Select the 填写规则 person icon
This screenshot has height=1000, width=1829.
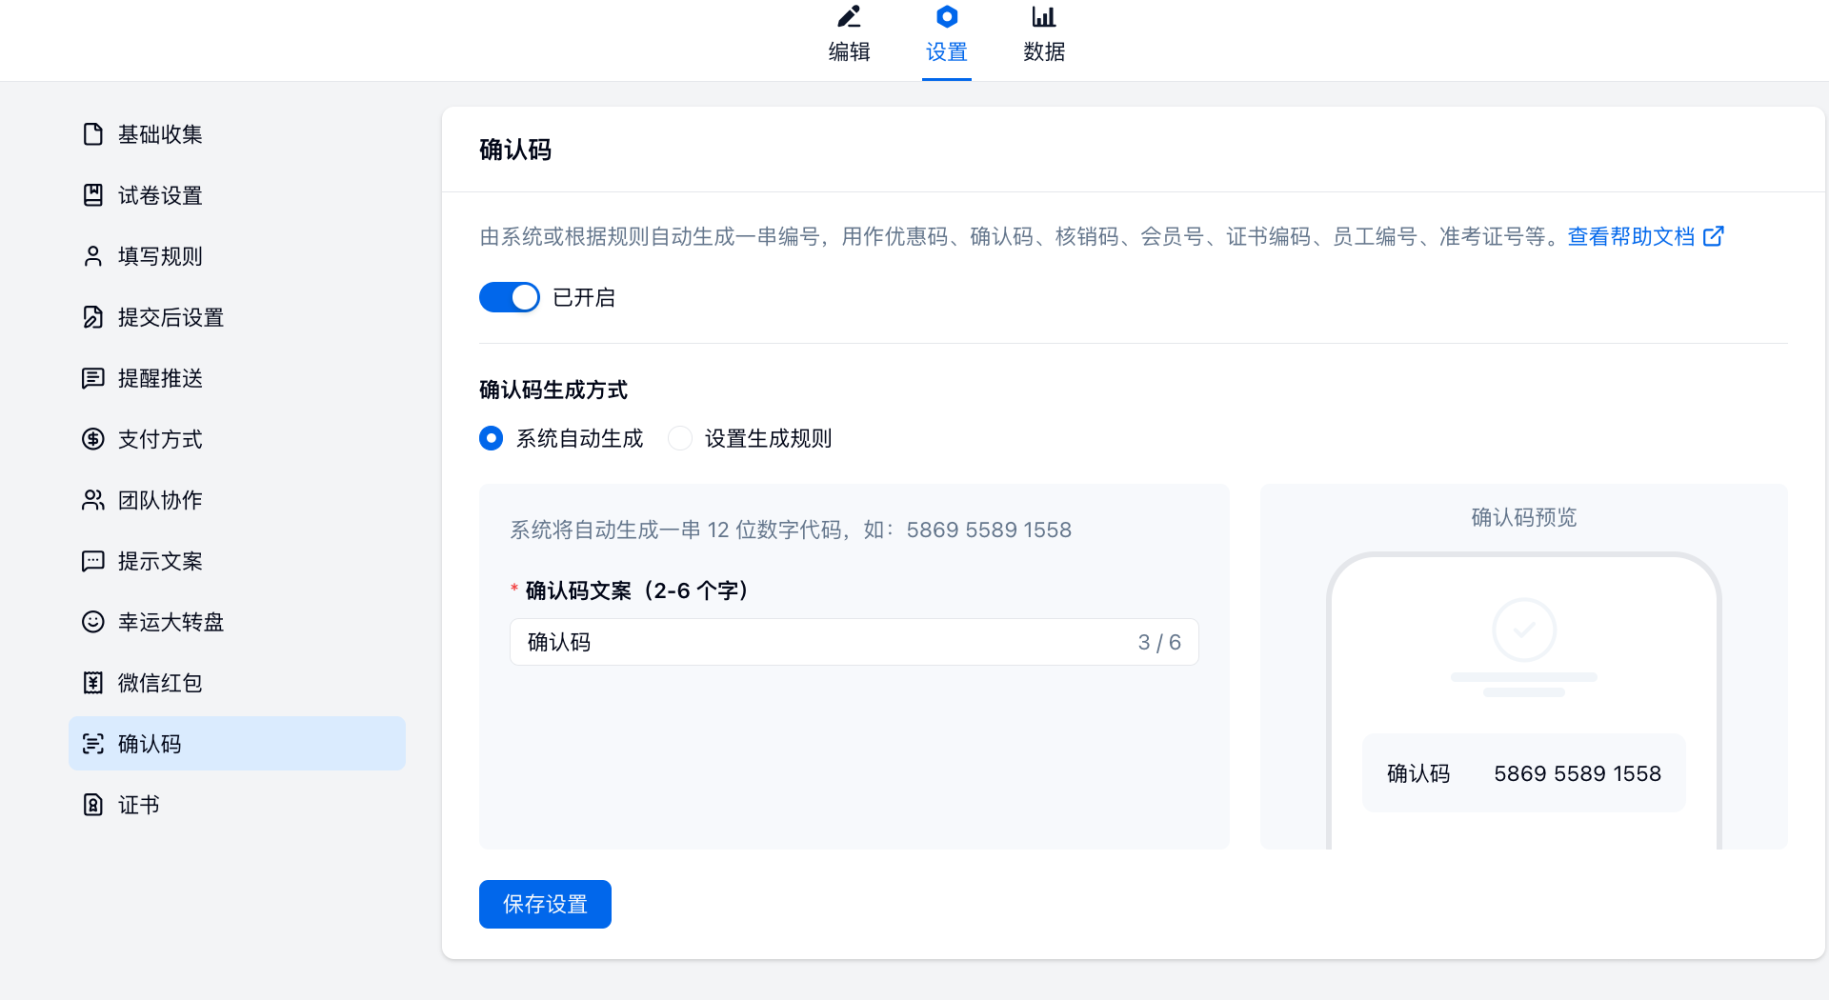point(93,256)
